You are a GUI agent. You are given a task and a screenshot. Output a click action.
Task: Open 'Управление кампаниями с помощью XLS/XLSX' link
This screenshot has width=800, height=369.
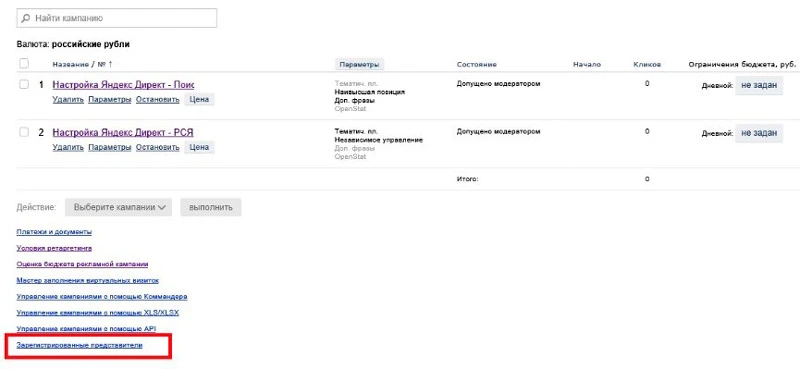pos(97,312)
